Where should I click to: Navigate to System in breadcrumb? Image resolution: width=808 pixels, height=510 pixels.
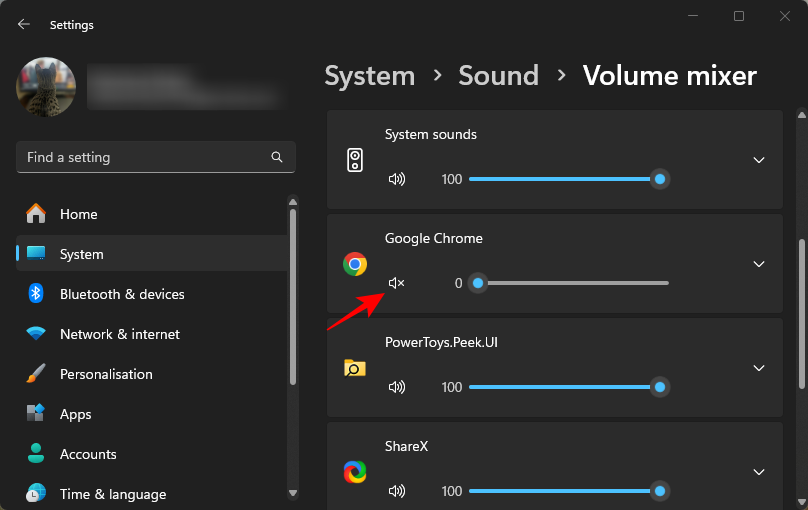point(369,76)
